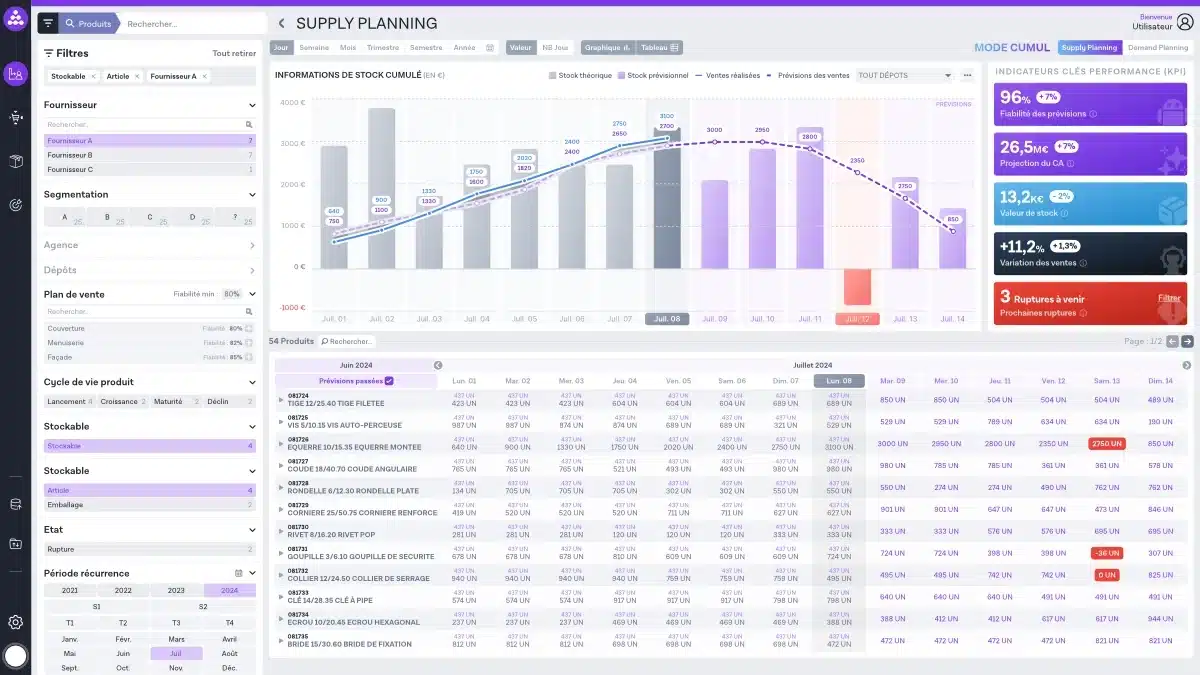Click the back arrow beside Supply Planning title

[x=281, y=23]
